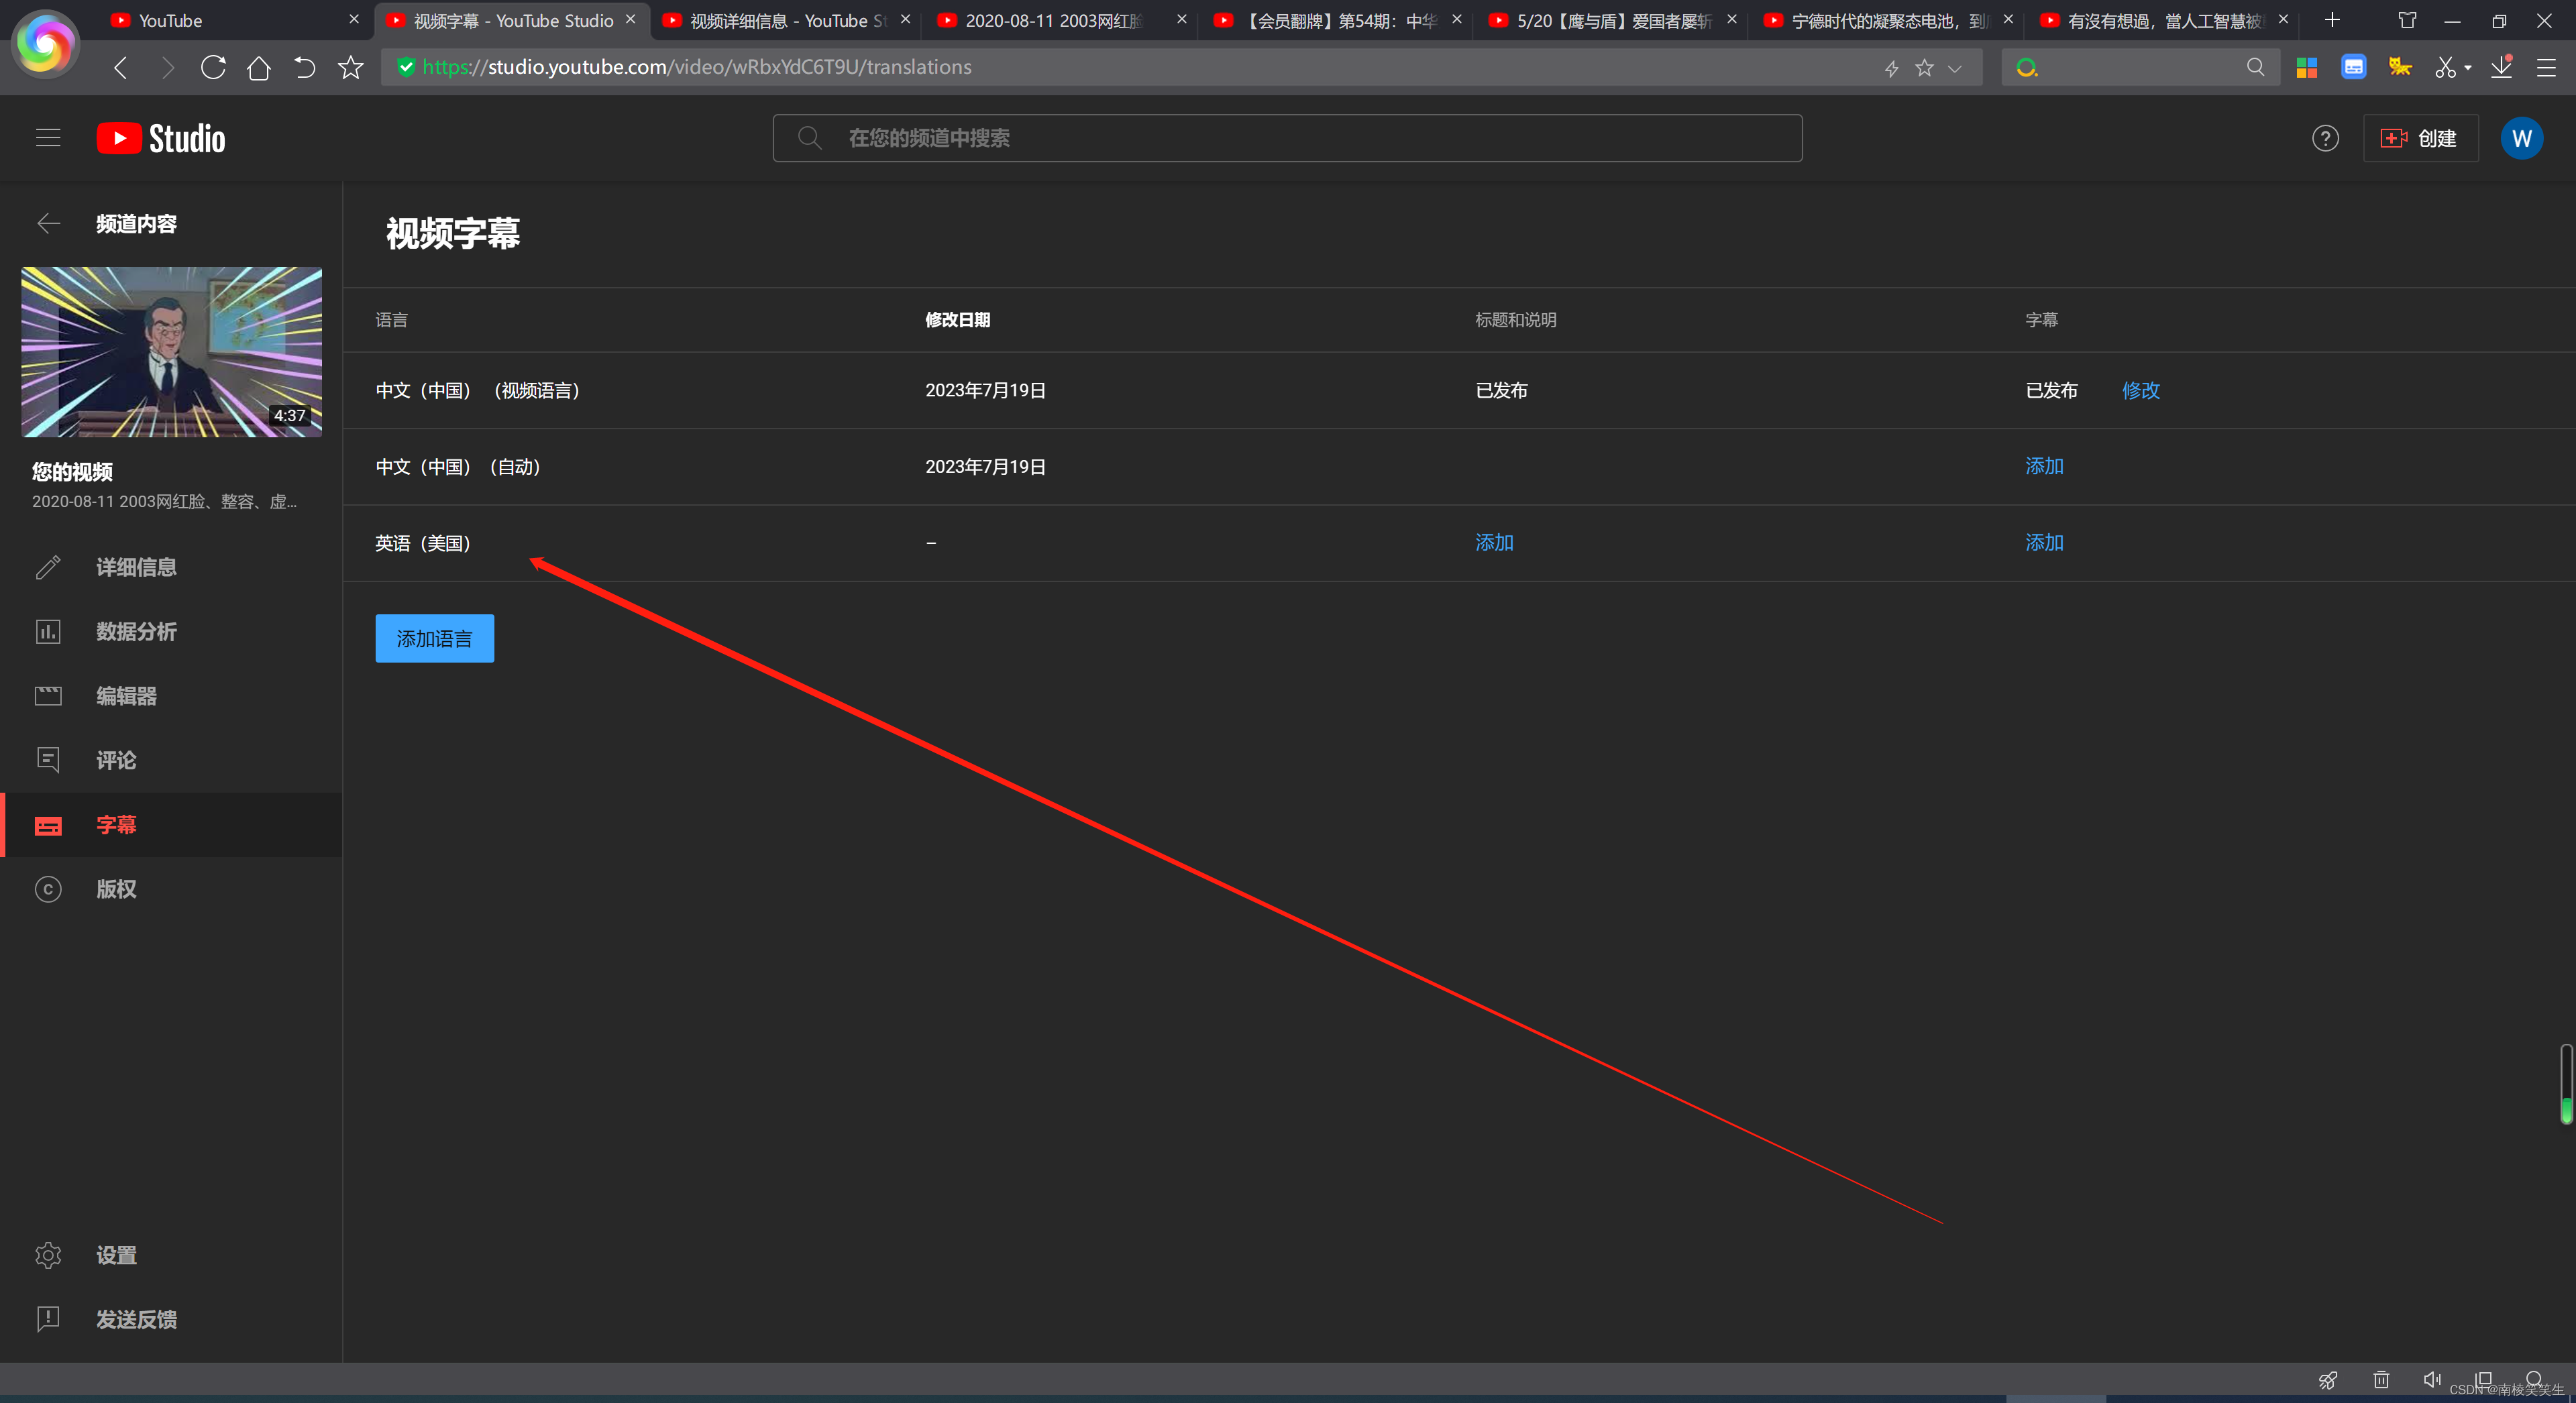Click the help question mark icon
Viewport: 2576px width, 1403px height.
click(2325, 138)
